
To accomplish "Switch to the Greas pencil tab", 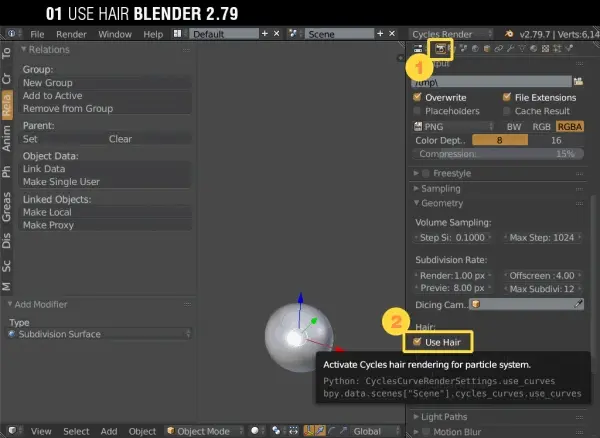I will [x=7, y=207].
